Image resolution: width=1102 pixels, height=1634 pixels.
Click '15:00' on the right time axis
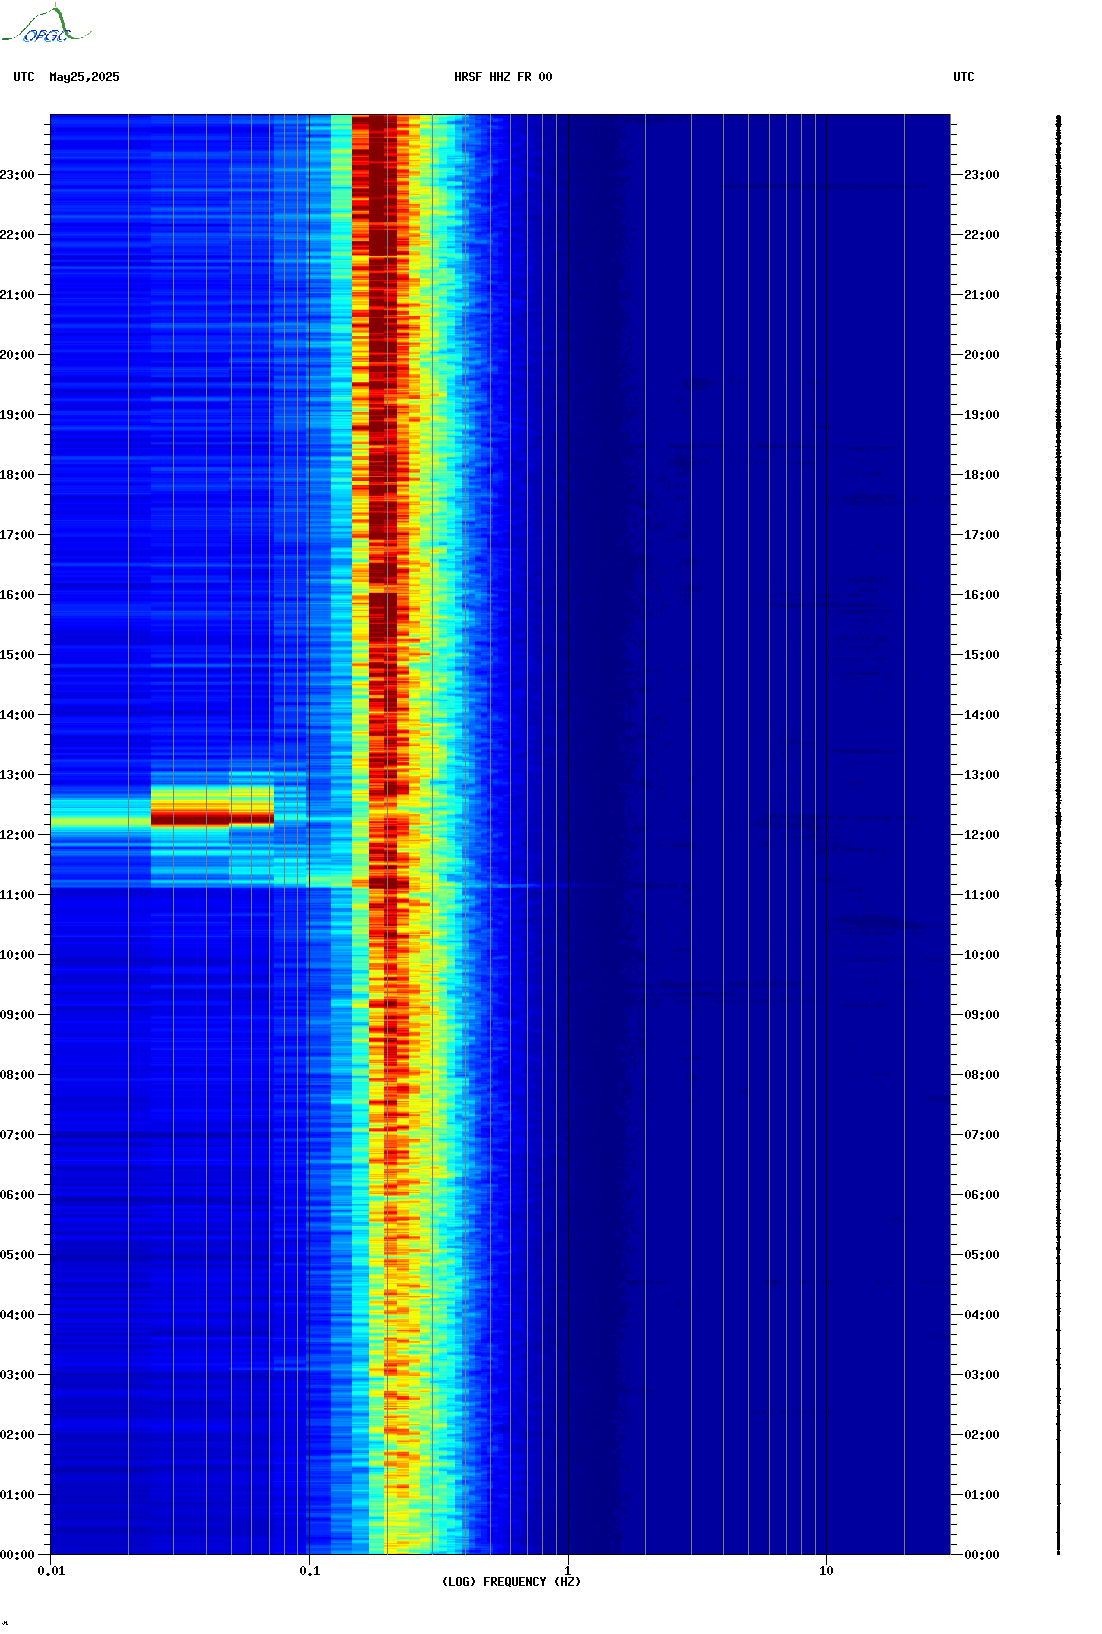coord(982,655)
